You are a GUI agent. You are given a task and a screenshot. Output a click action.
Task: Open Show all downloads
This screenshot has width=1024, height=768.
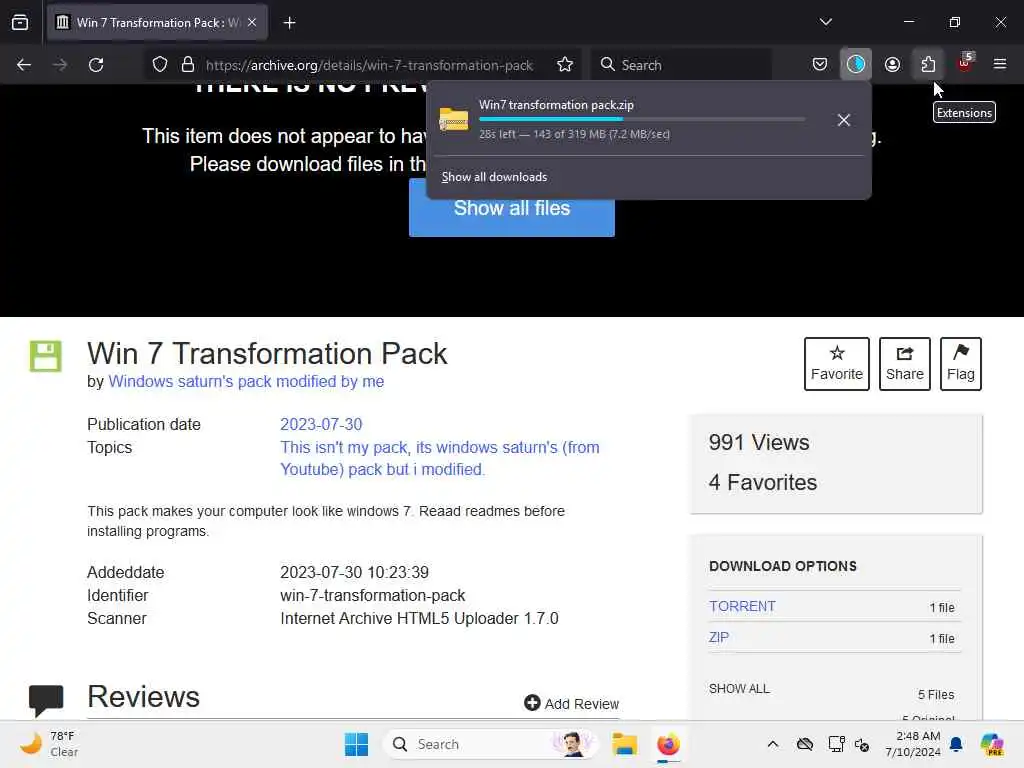[x=494, y=177]
